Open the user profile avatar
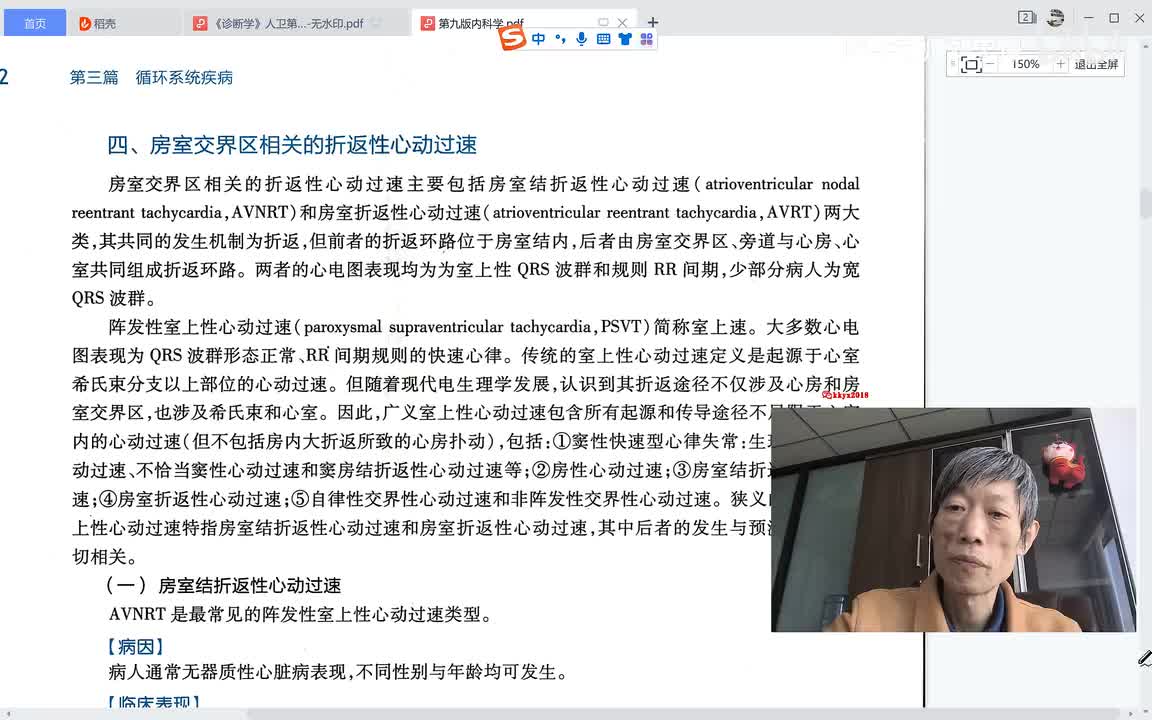This screenshot has width=1152, height=720. [x=1056, y=18]
